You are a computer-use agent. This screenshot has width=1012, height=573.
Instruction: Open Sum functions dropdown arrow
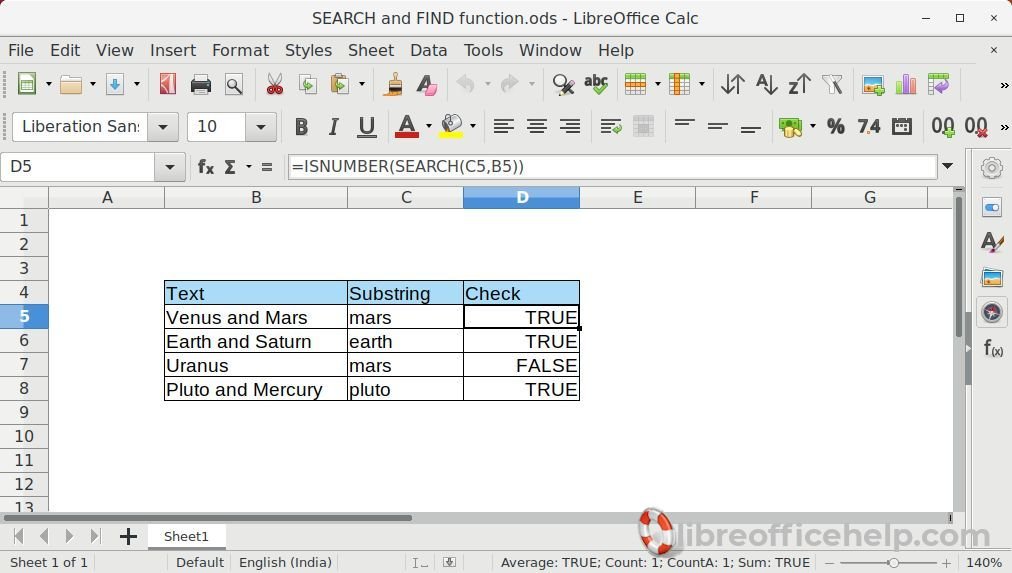point(248,167)
